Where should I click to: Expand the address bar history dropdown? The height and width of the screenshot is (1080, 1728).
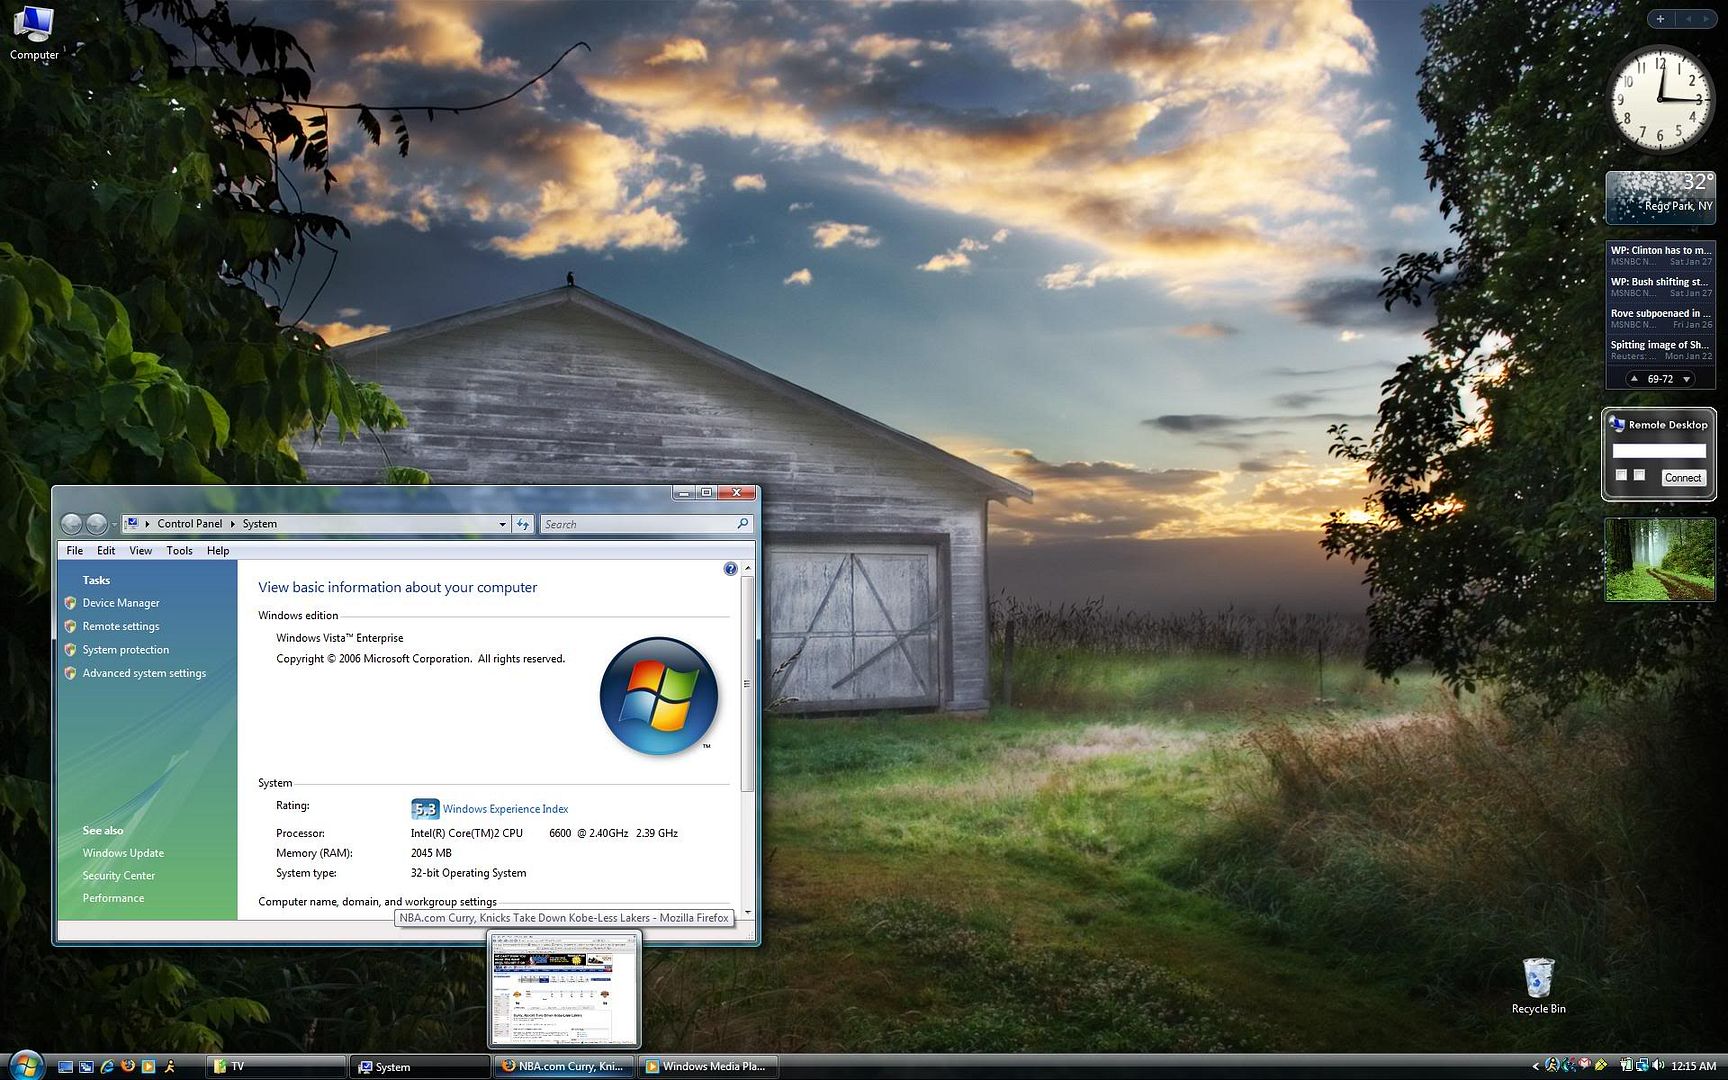pos(502,524)
